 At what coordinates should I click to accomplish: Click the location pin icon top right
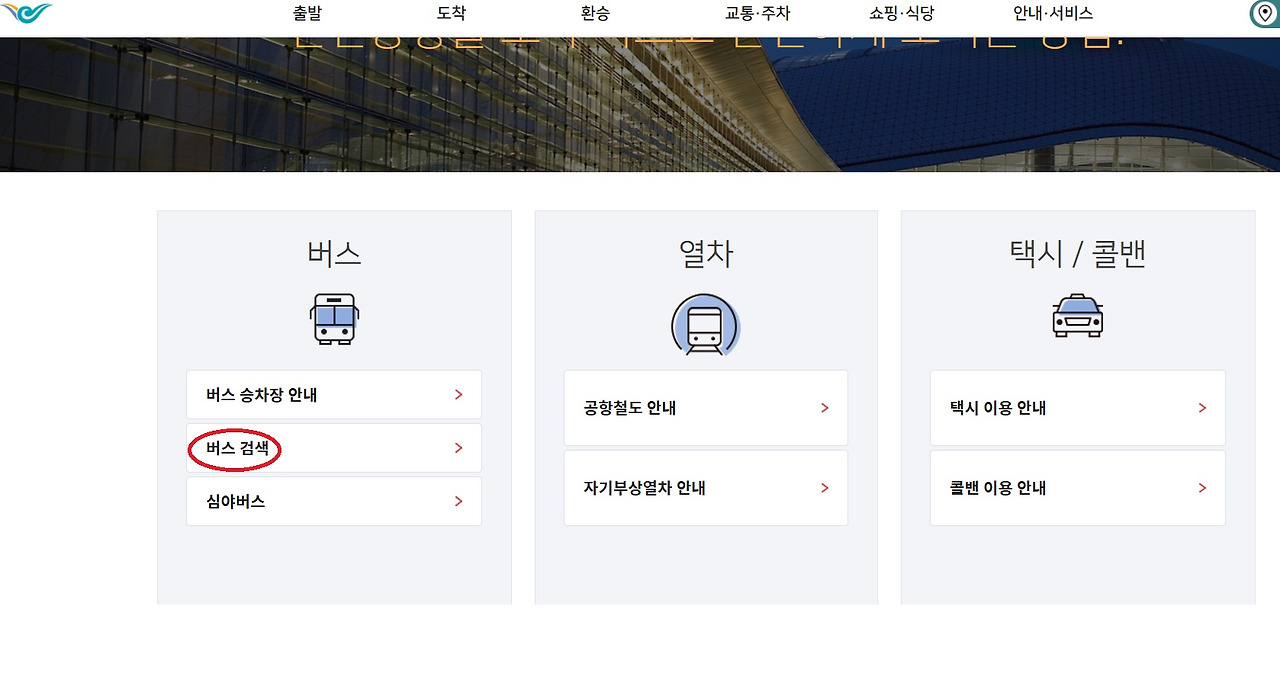[x=1262, y=15]
